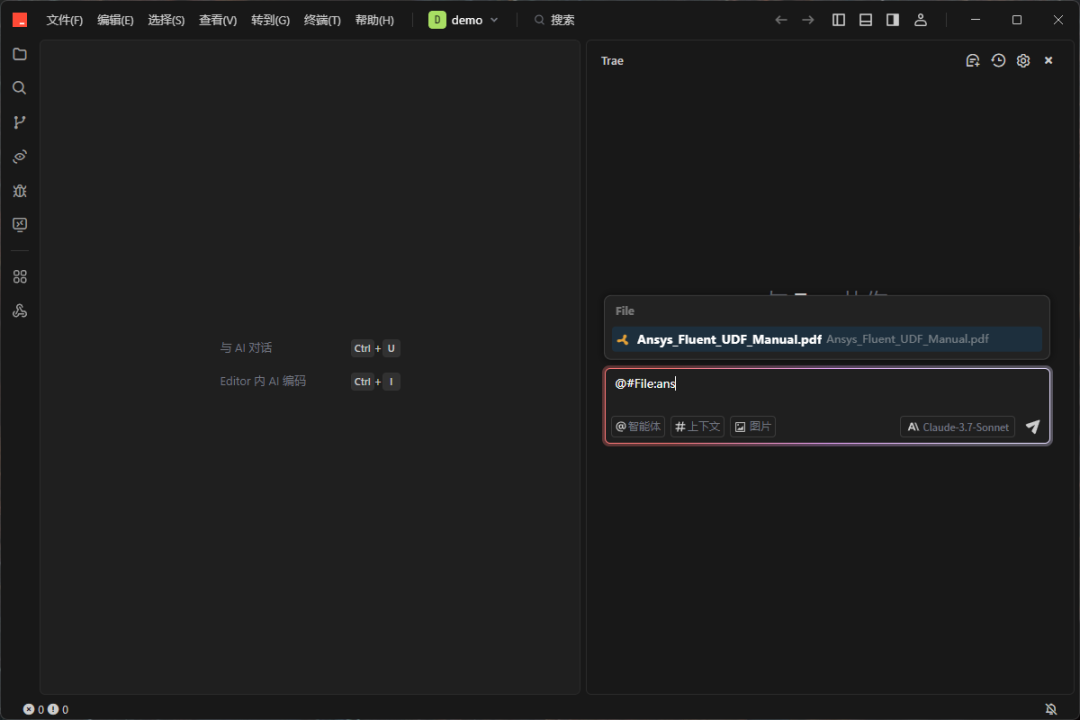Open the Extensions grid icon

click(x=19, y=277)
